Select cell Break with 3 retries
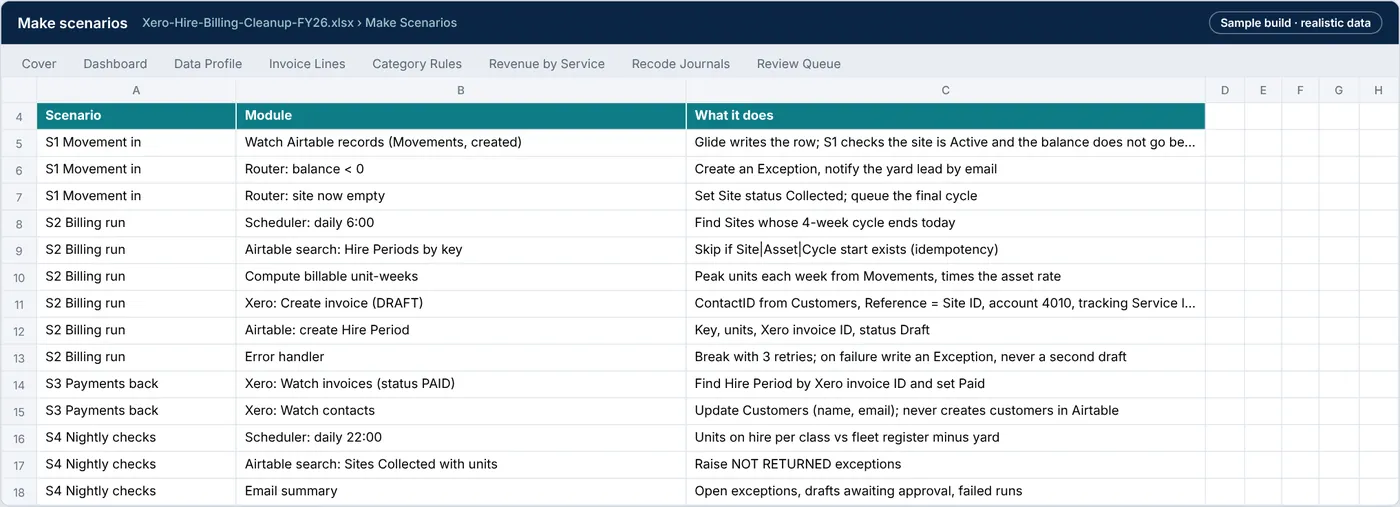Image resolution: width=1400 pixels, height=507 pixels. (x=946, y=357)
